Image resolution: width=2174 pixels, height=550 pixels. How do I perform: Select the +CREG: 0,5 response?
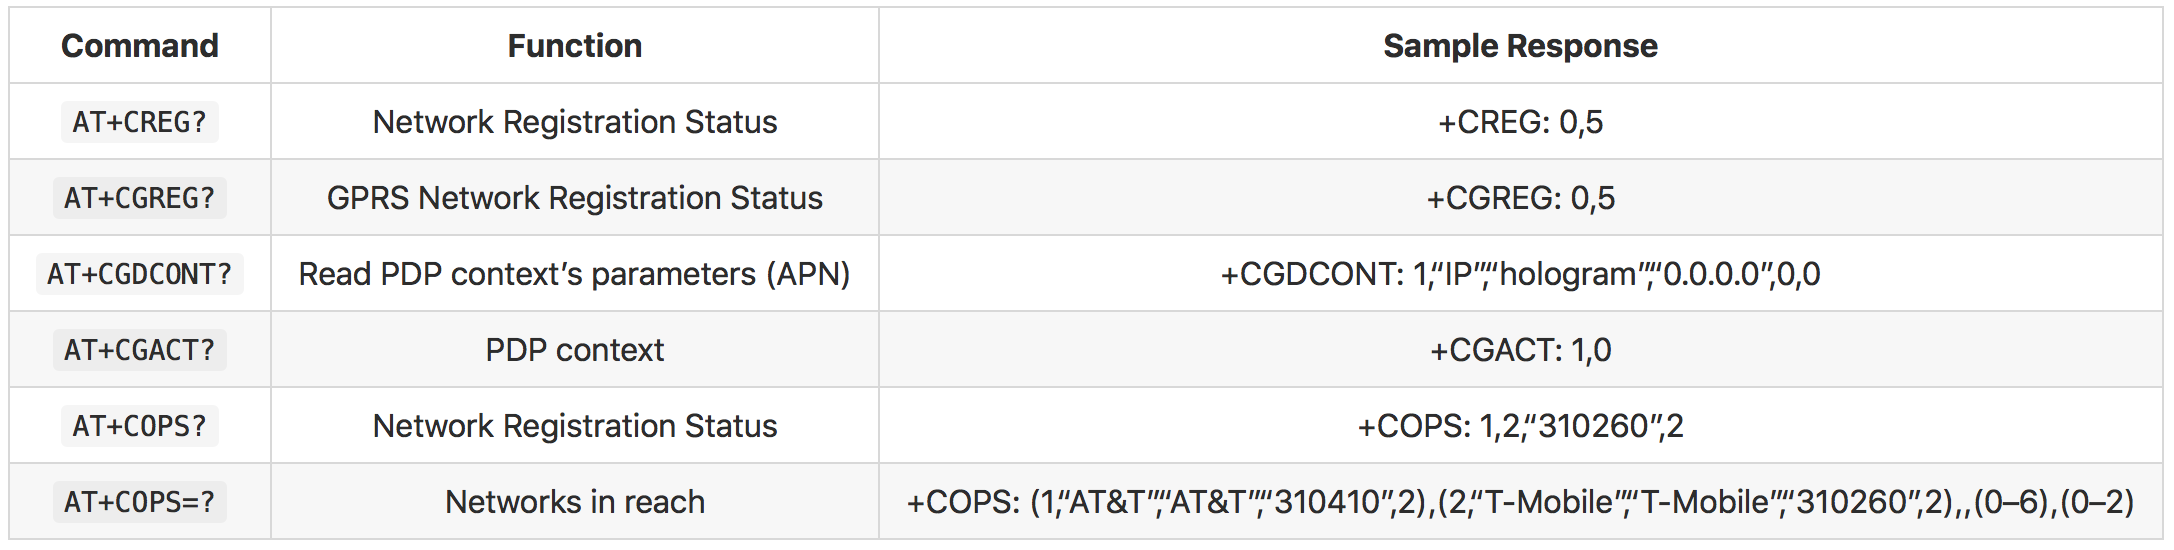(1520, 122)
